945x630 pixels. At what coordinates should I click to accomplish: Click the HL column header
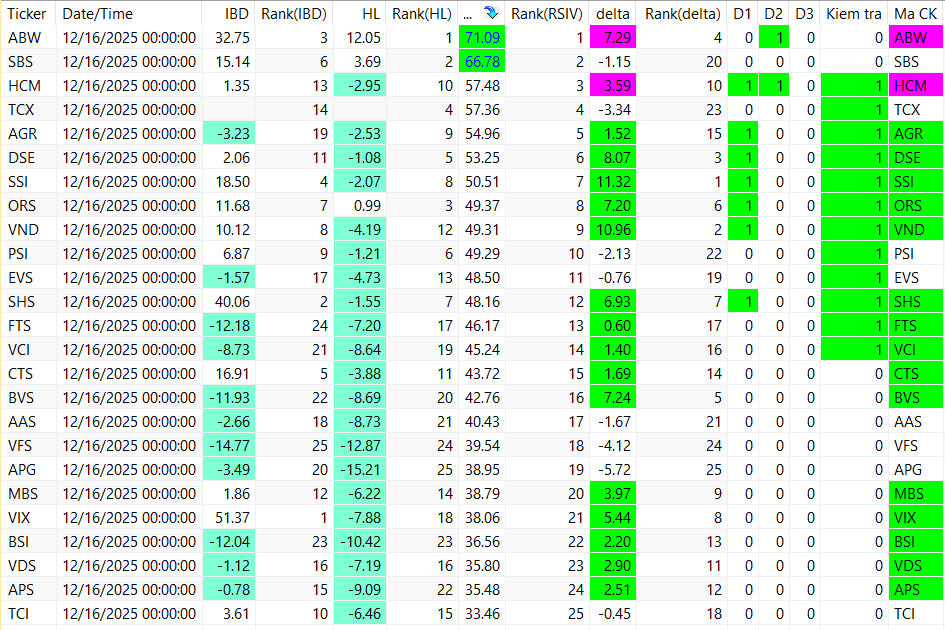click(371, 13)
